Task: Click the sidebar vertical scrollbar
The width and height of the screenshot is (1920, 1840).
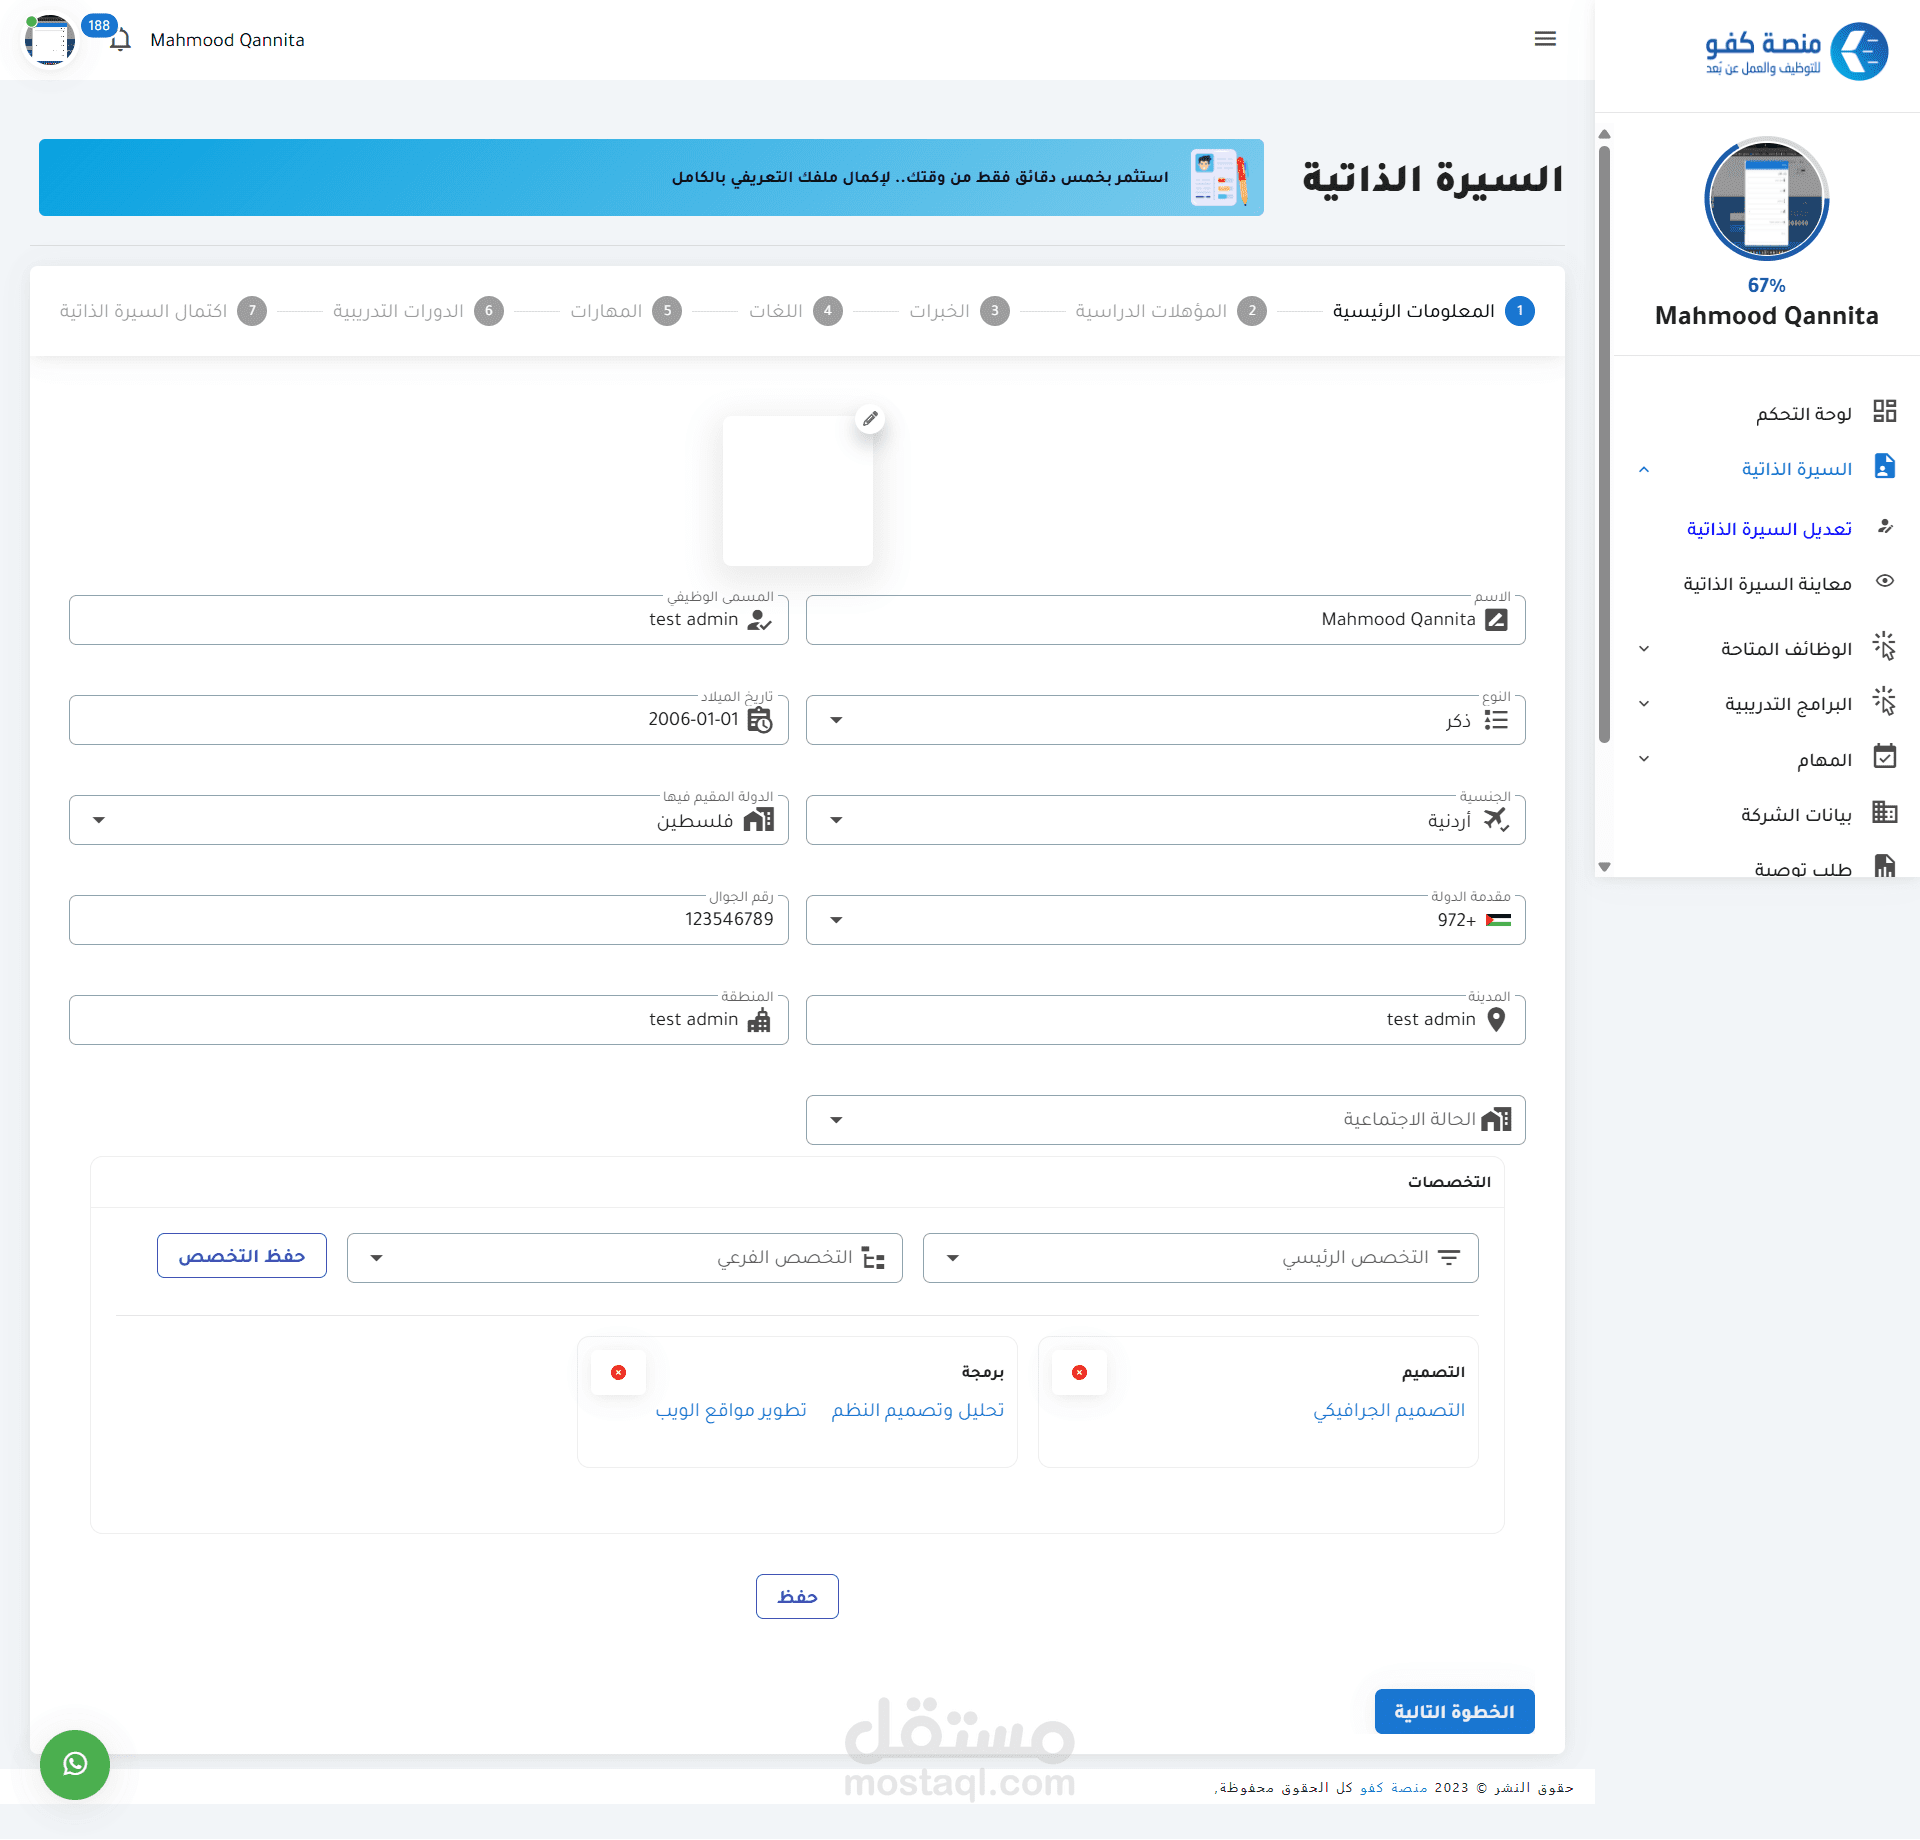Action: pos(1604,445)
